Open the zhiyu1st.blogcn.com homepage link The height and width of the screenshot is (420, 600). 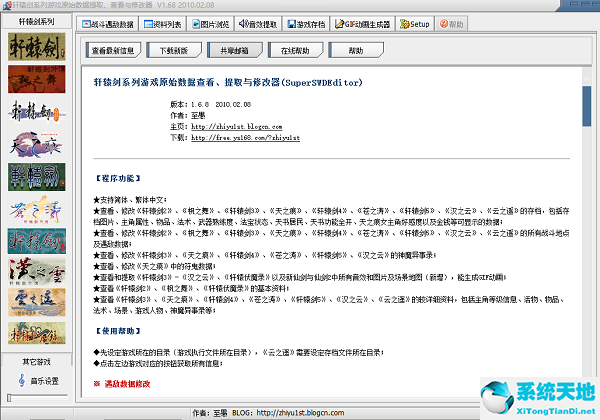coord(236,127)
